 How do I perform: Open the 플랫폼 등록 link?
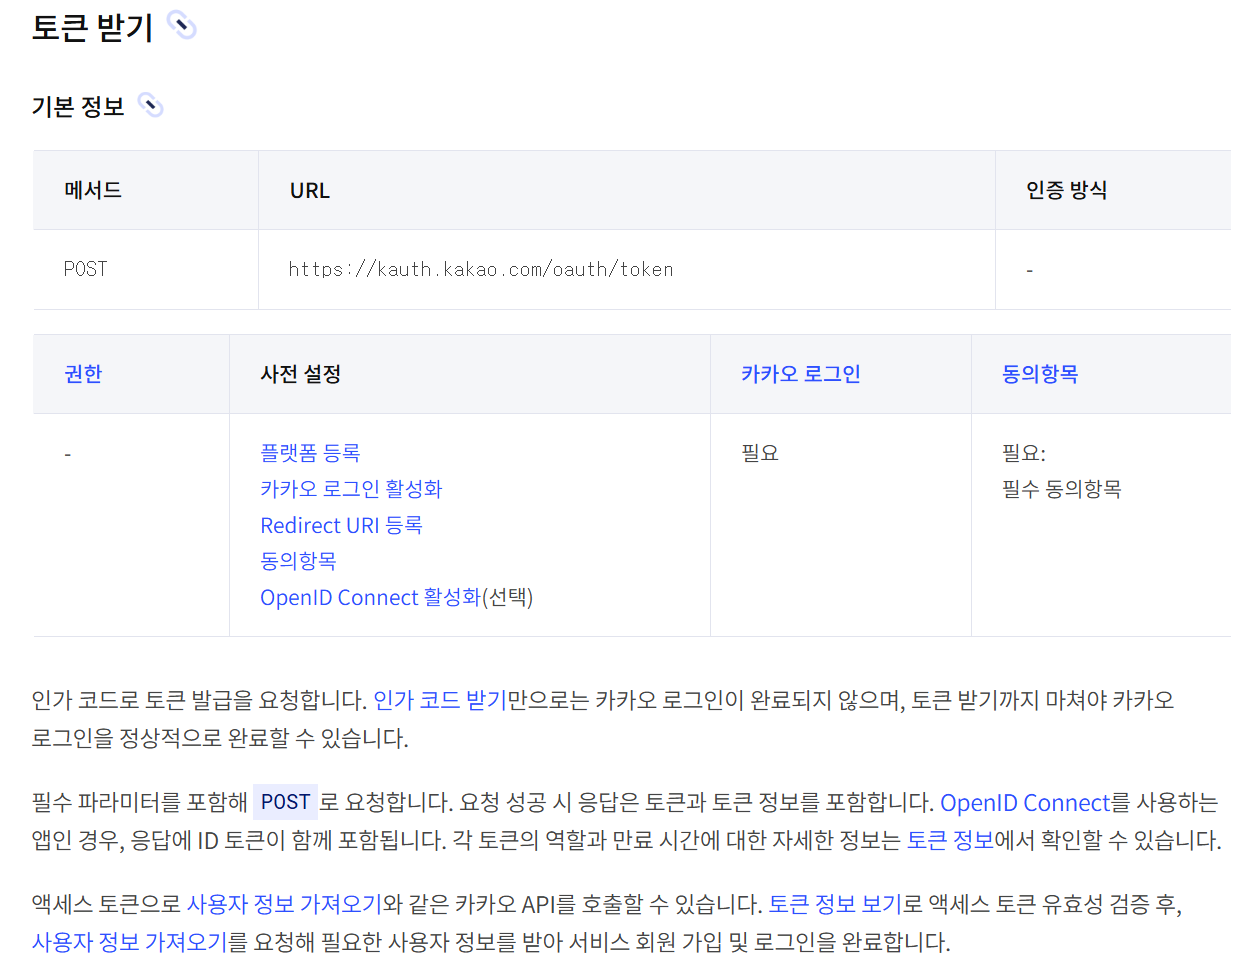310,453
